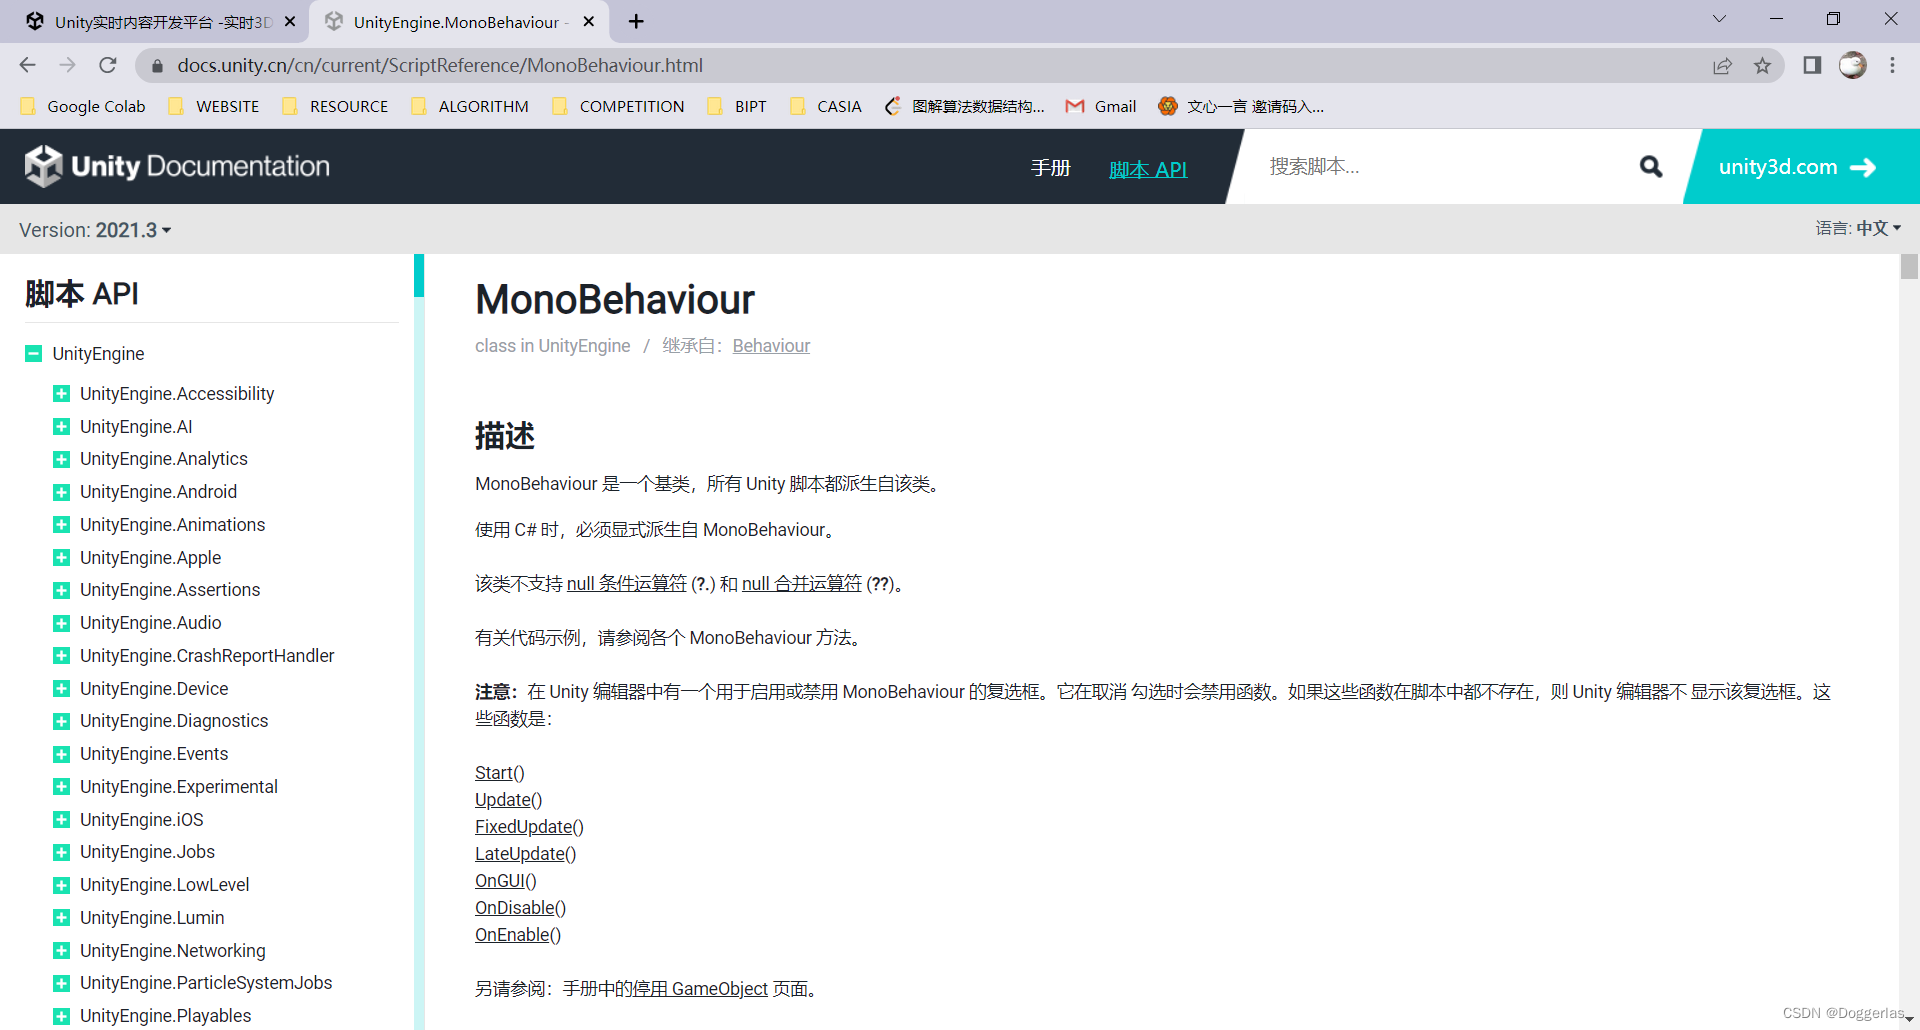Close the UnityEngine.MonoBehaviour tab
This screenshot has height=1030, width=1920.
coord(589,21)
